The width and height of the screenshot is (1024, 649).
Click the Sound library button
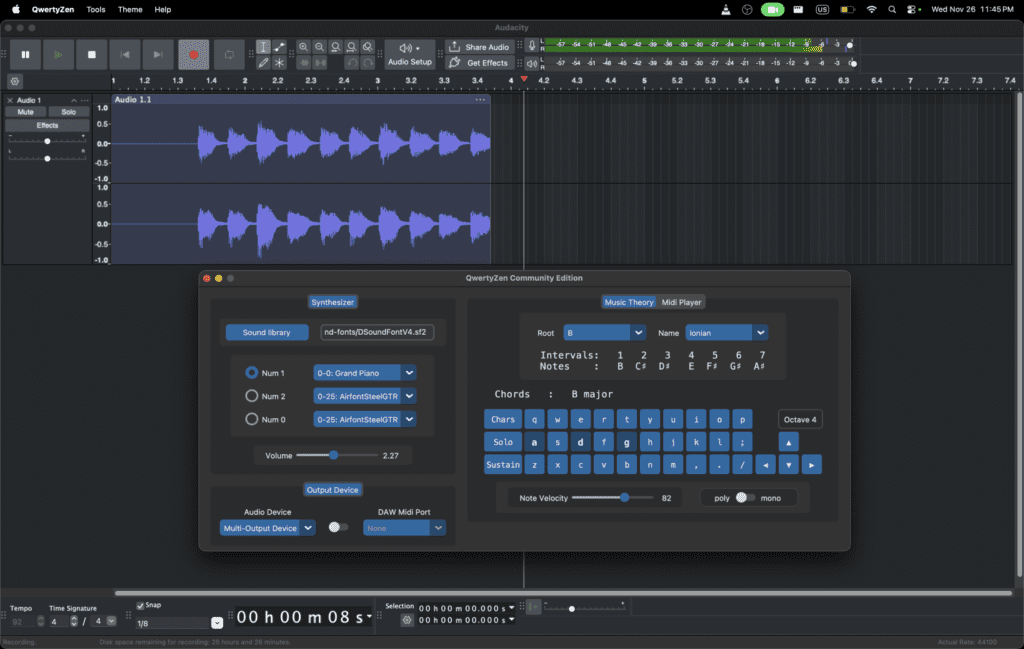click(267, 331)
